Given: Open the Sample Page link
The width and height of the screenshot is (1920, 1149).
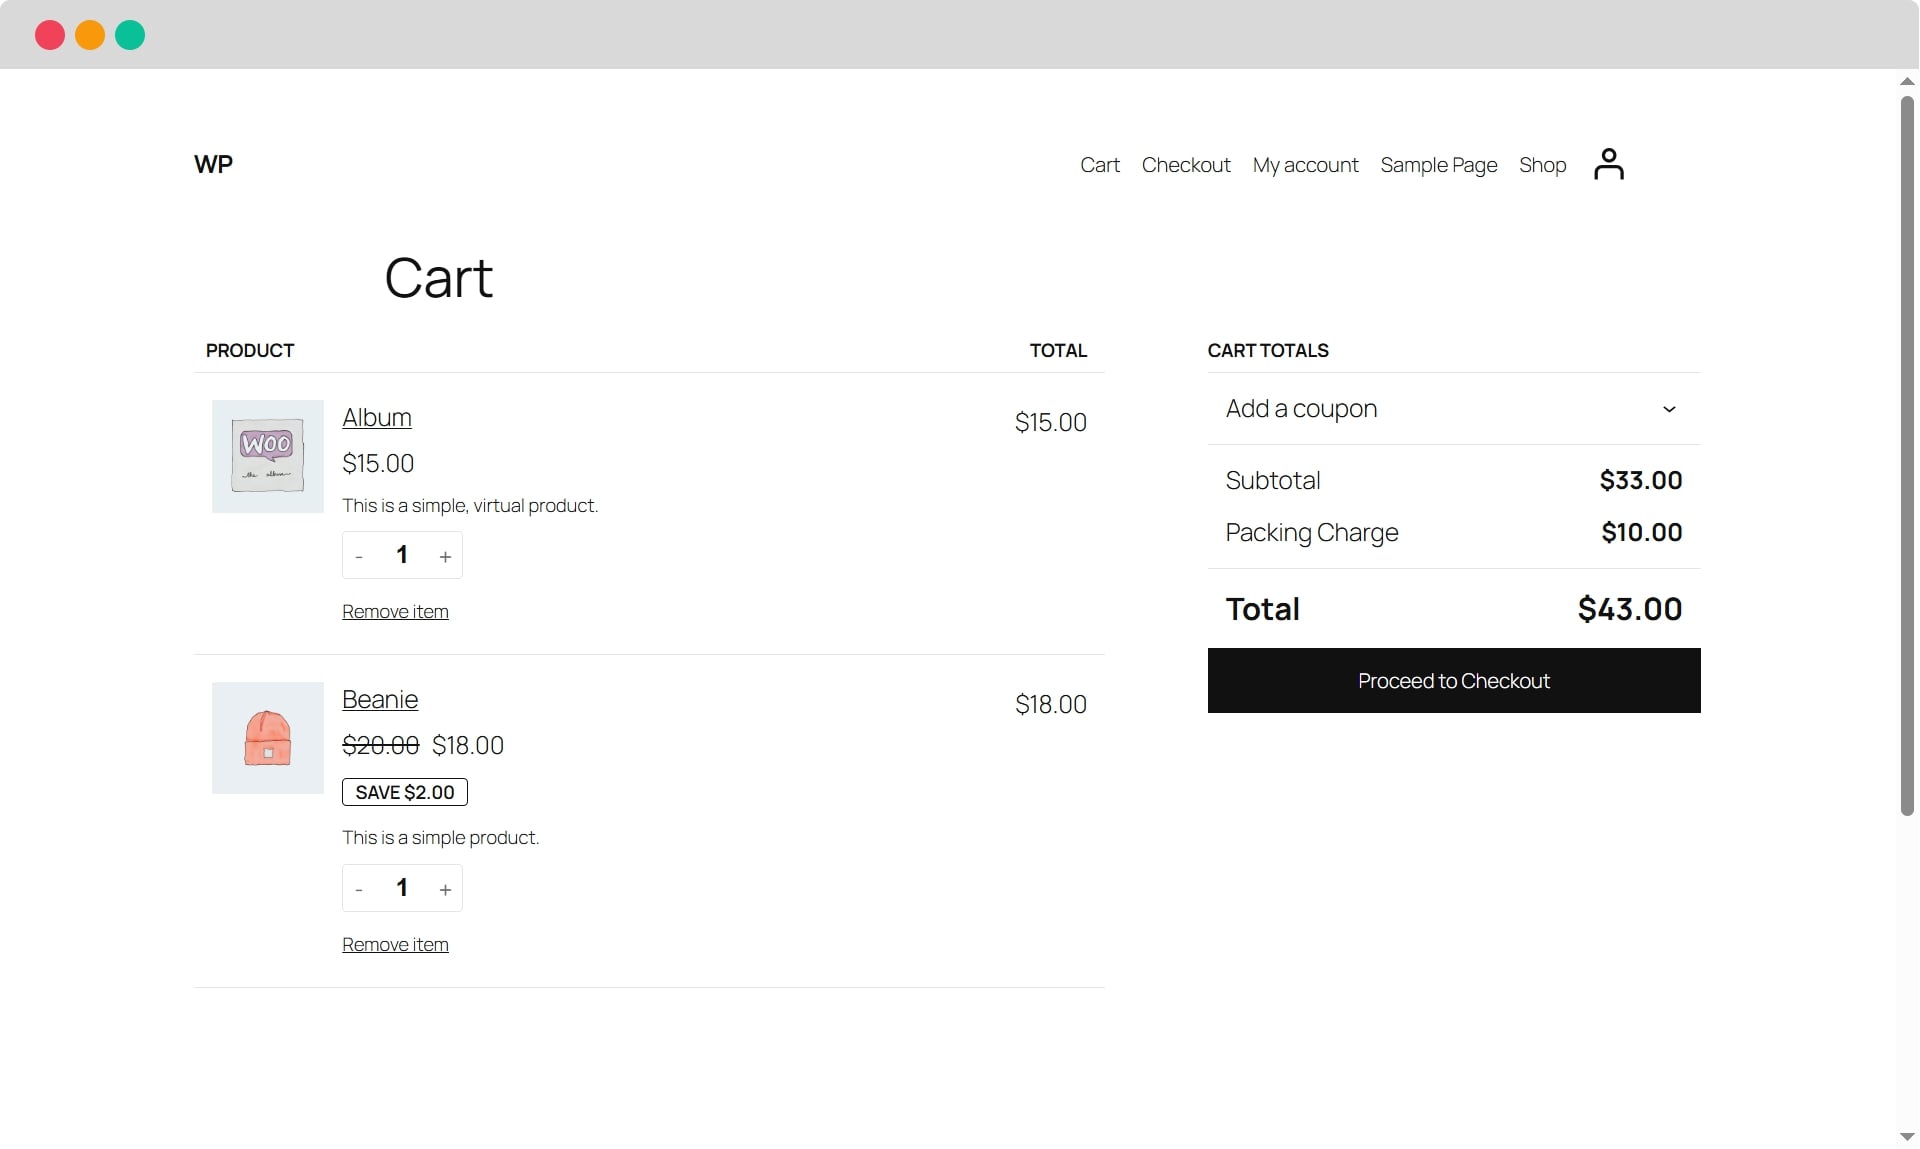Looking at the screenshot, I should pos(1438,165).
